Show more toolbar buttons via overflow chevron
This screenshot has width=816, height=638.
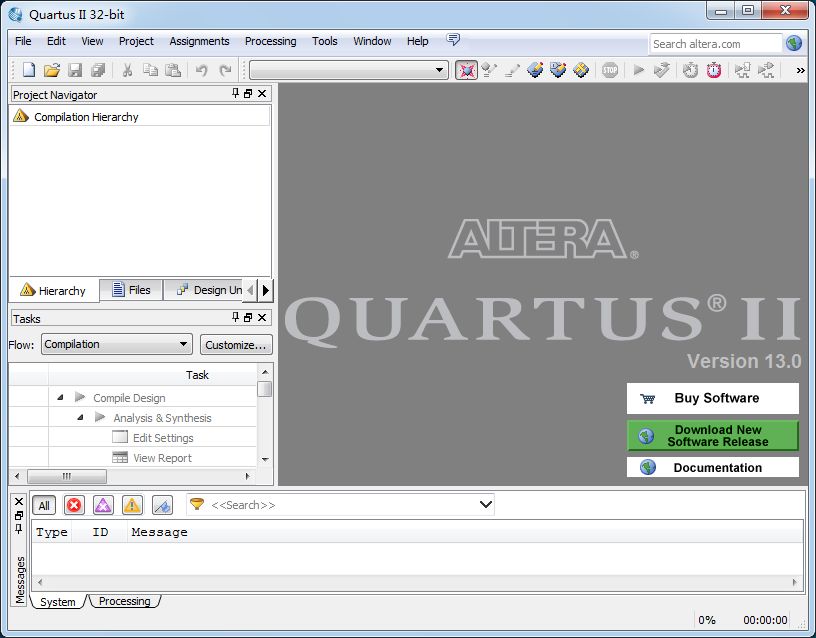(x=800, y=70)
